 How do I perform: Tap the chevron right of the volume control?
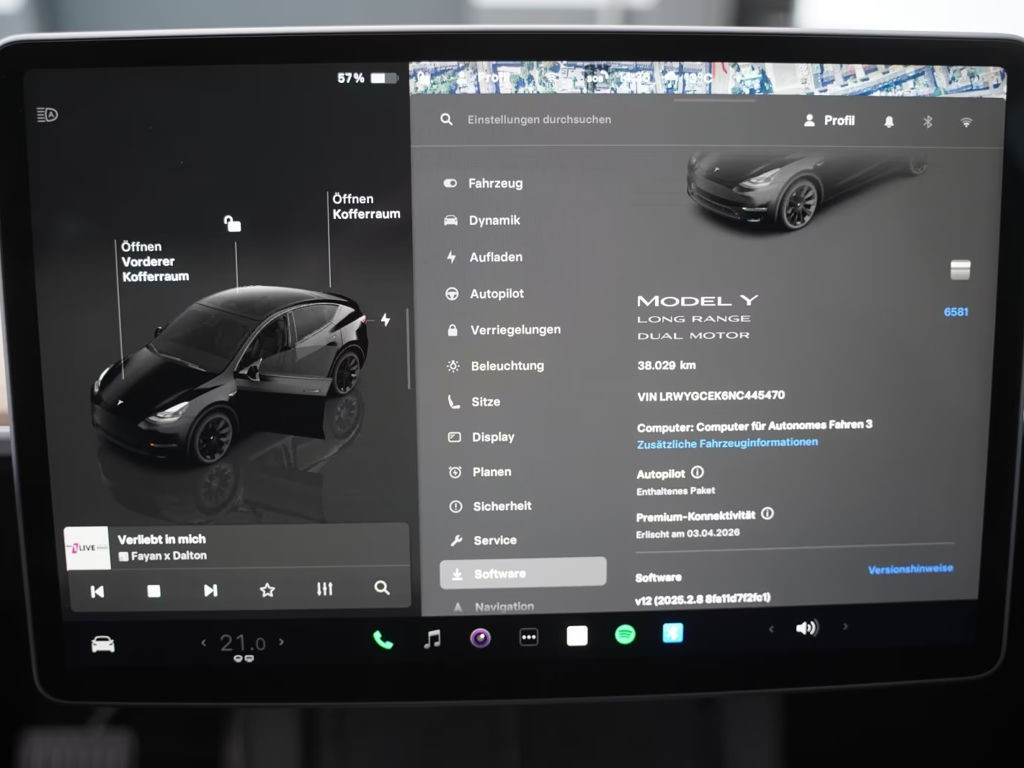(847, 629)
